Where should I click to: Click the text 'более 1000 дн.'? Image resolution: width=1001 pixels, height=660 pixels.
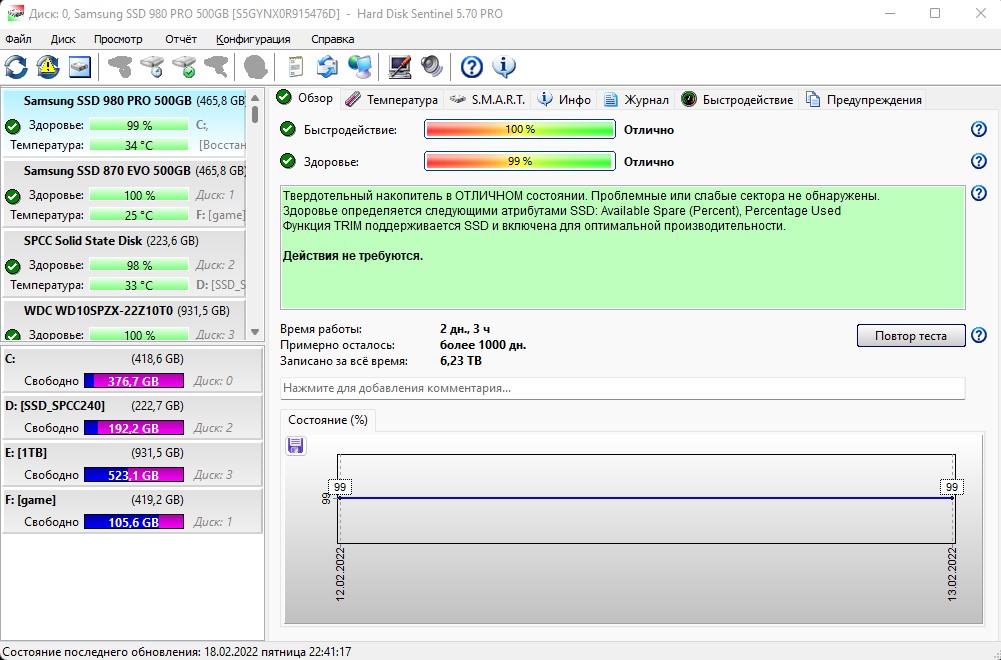(x=483, y=345)
